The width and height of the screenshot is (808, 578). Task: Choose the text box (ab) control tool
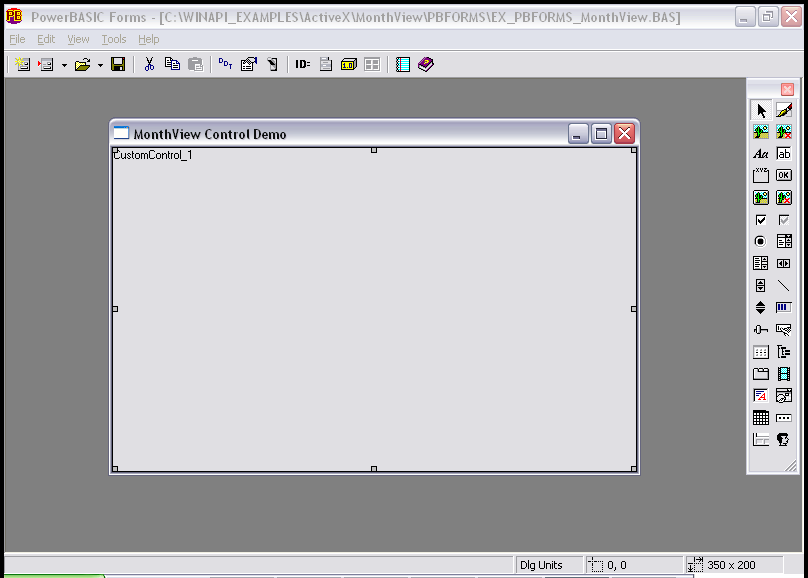tap(784, 154)
